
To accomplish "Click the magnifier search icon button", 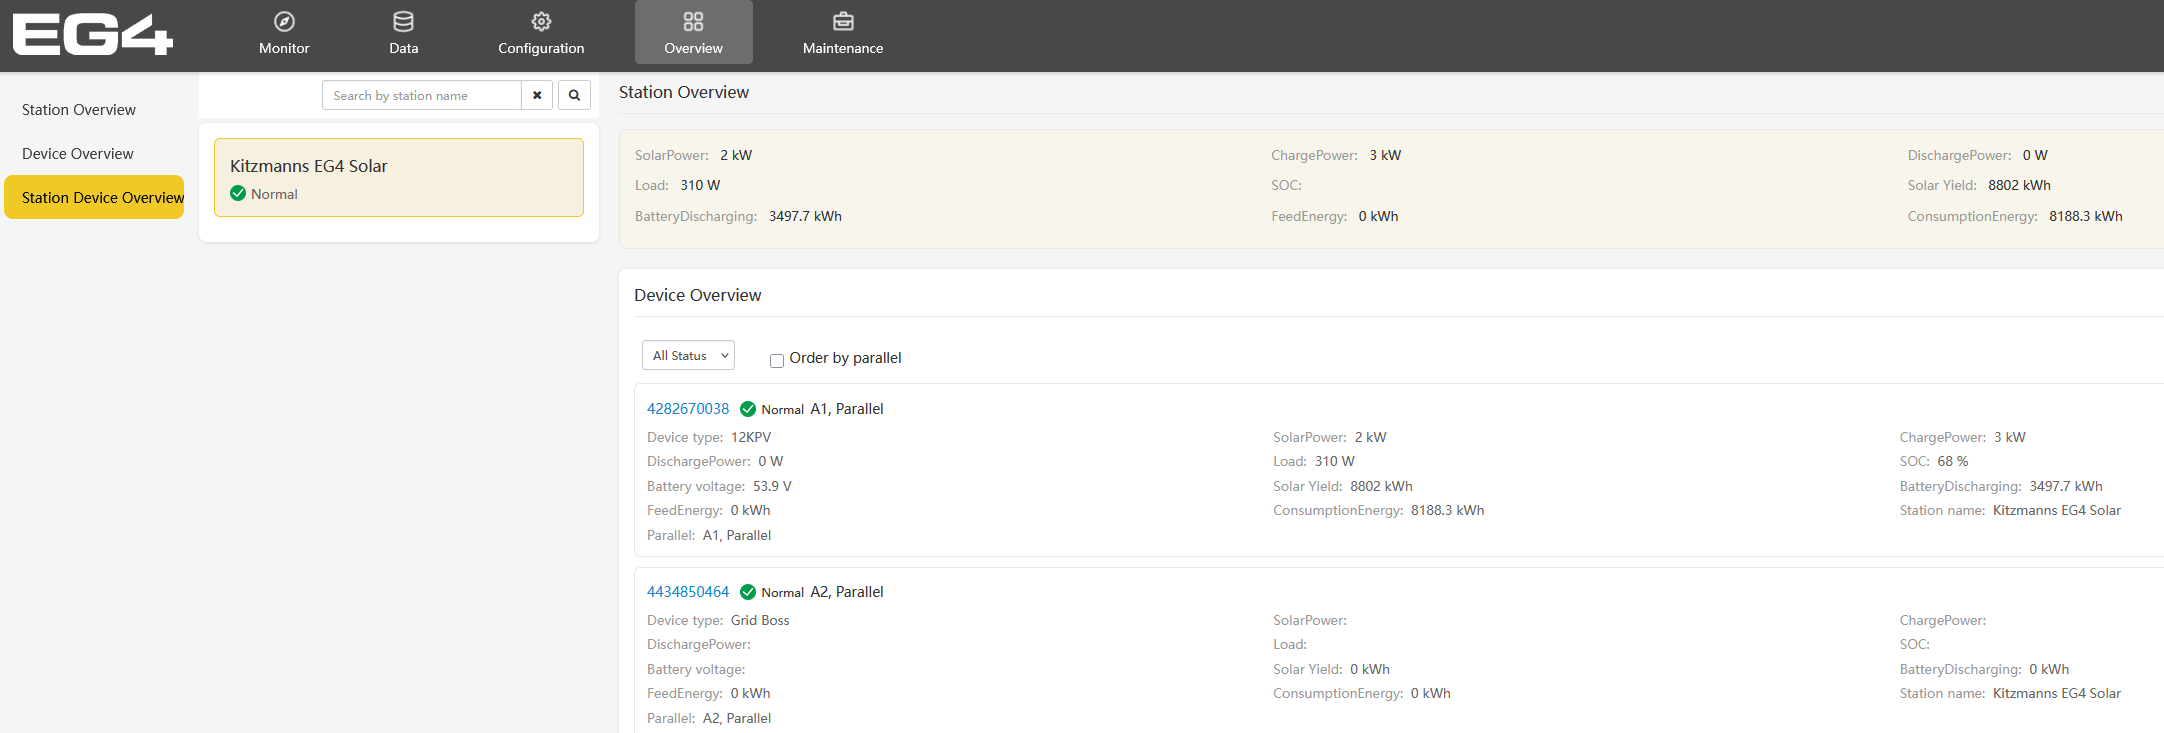I will [x=574, y=95].
